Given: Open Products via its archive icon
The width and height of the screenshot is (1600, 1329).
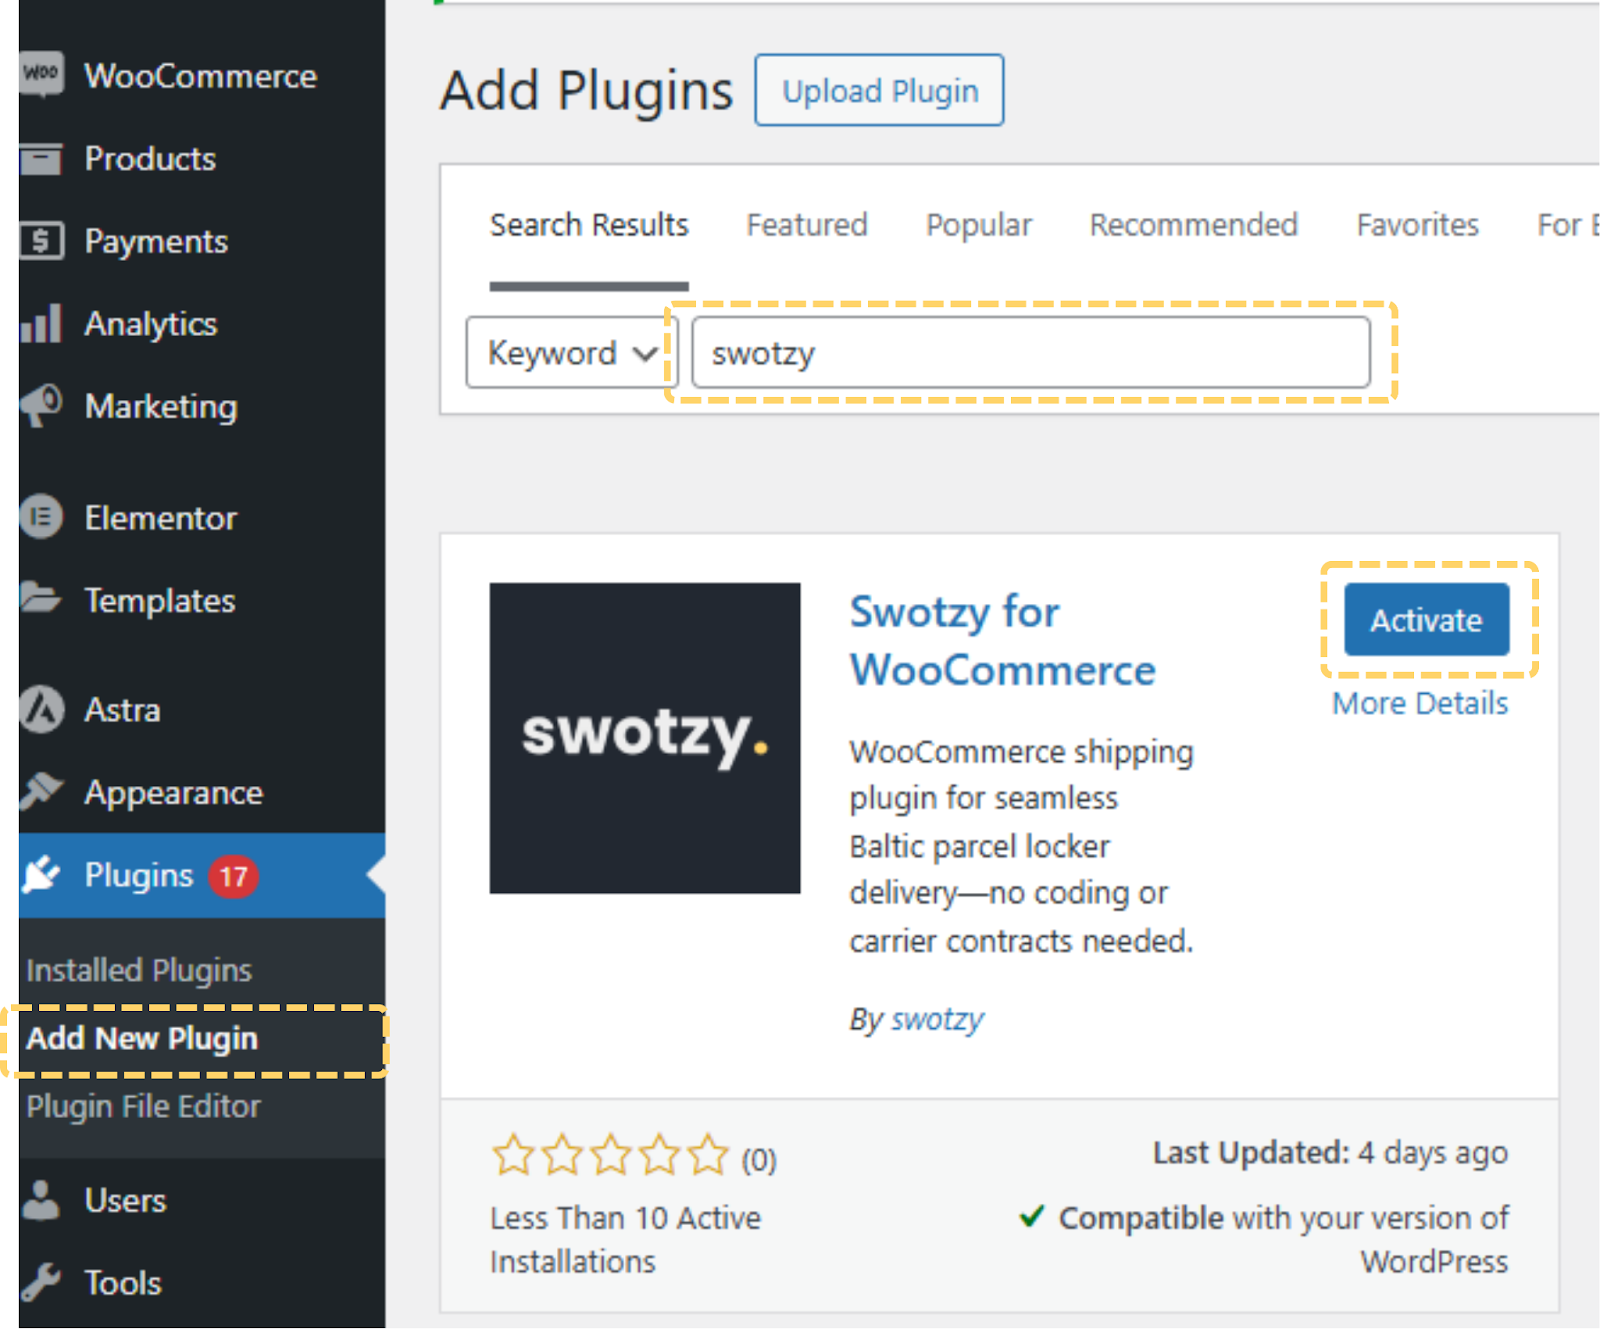Looking at the screenshot, I should 41,159.
